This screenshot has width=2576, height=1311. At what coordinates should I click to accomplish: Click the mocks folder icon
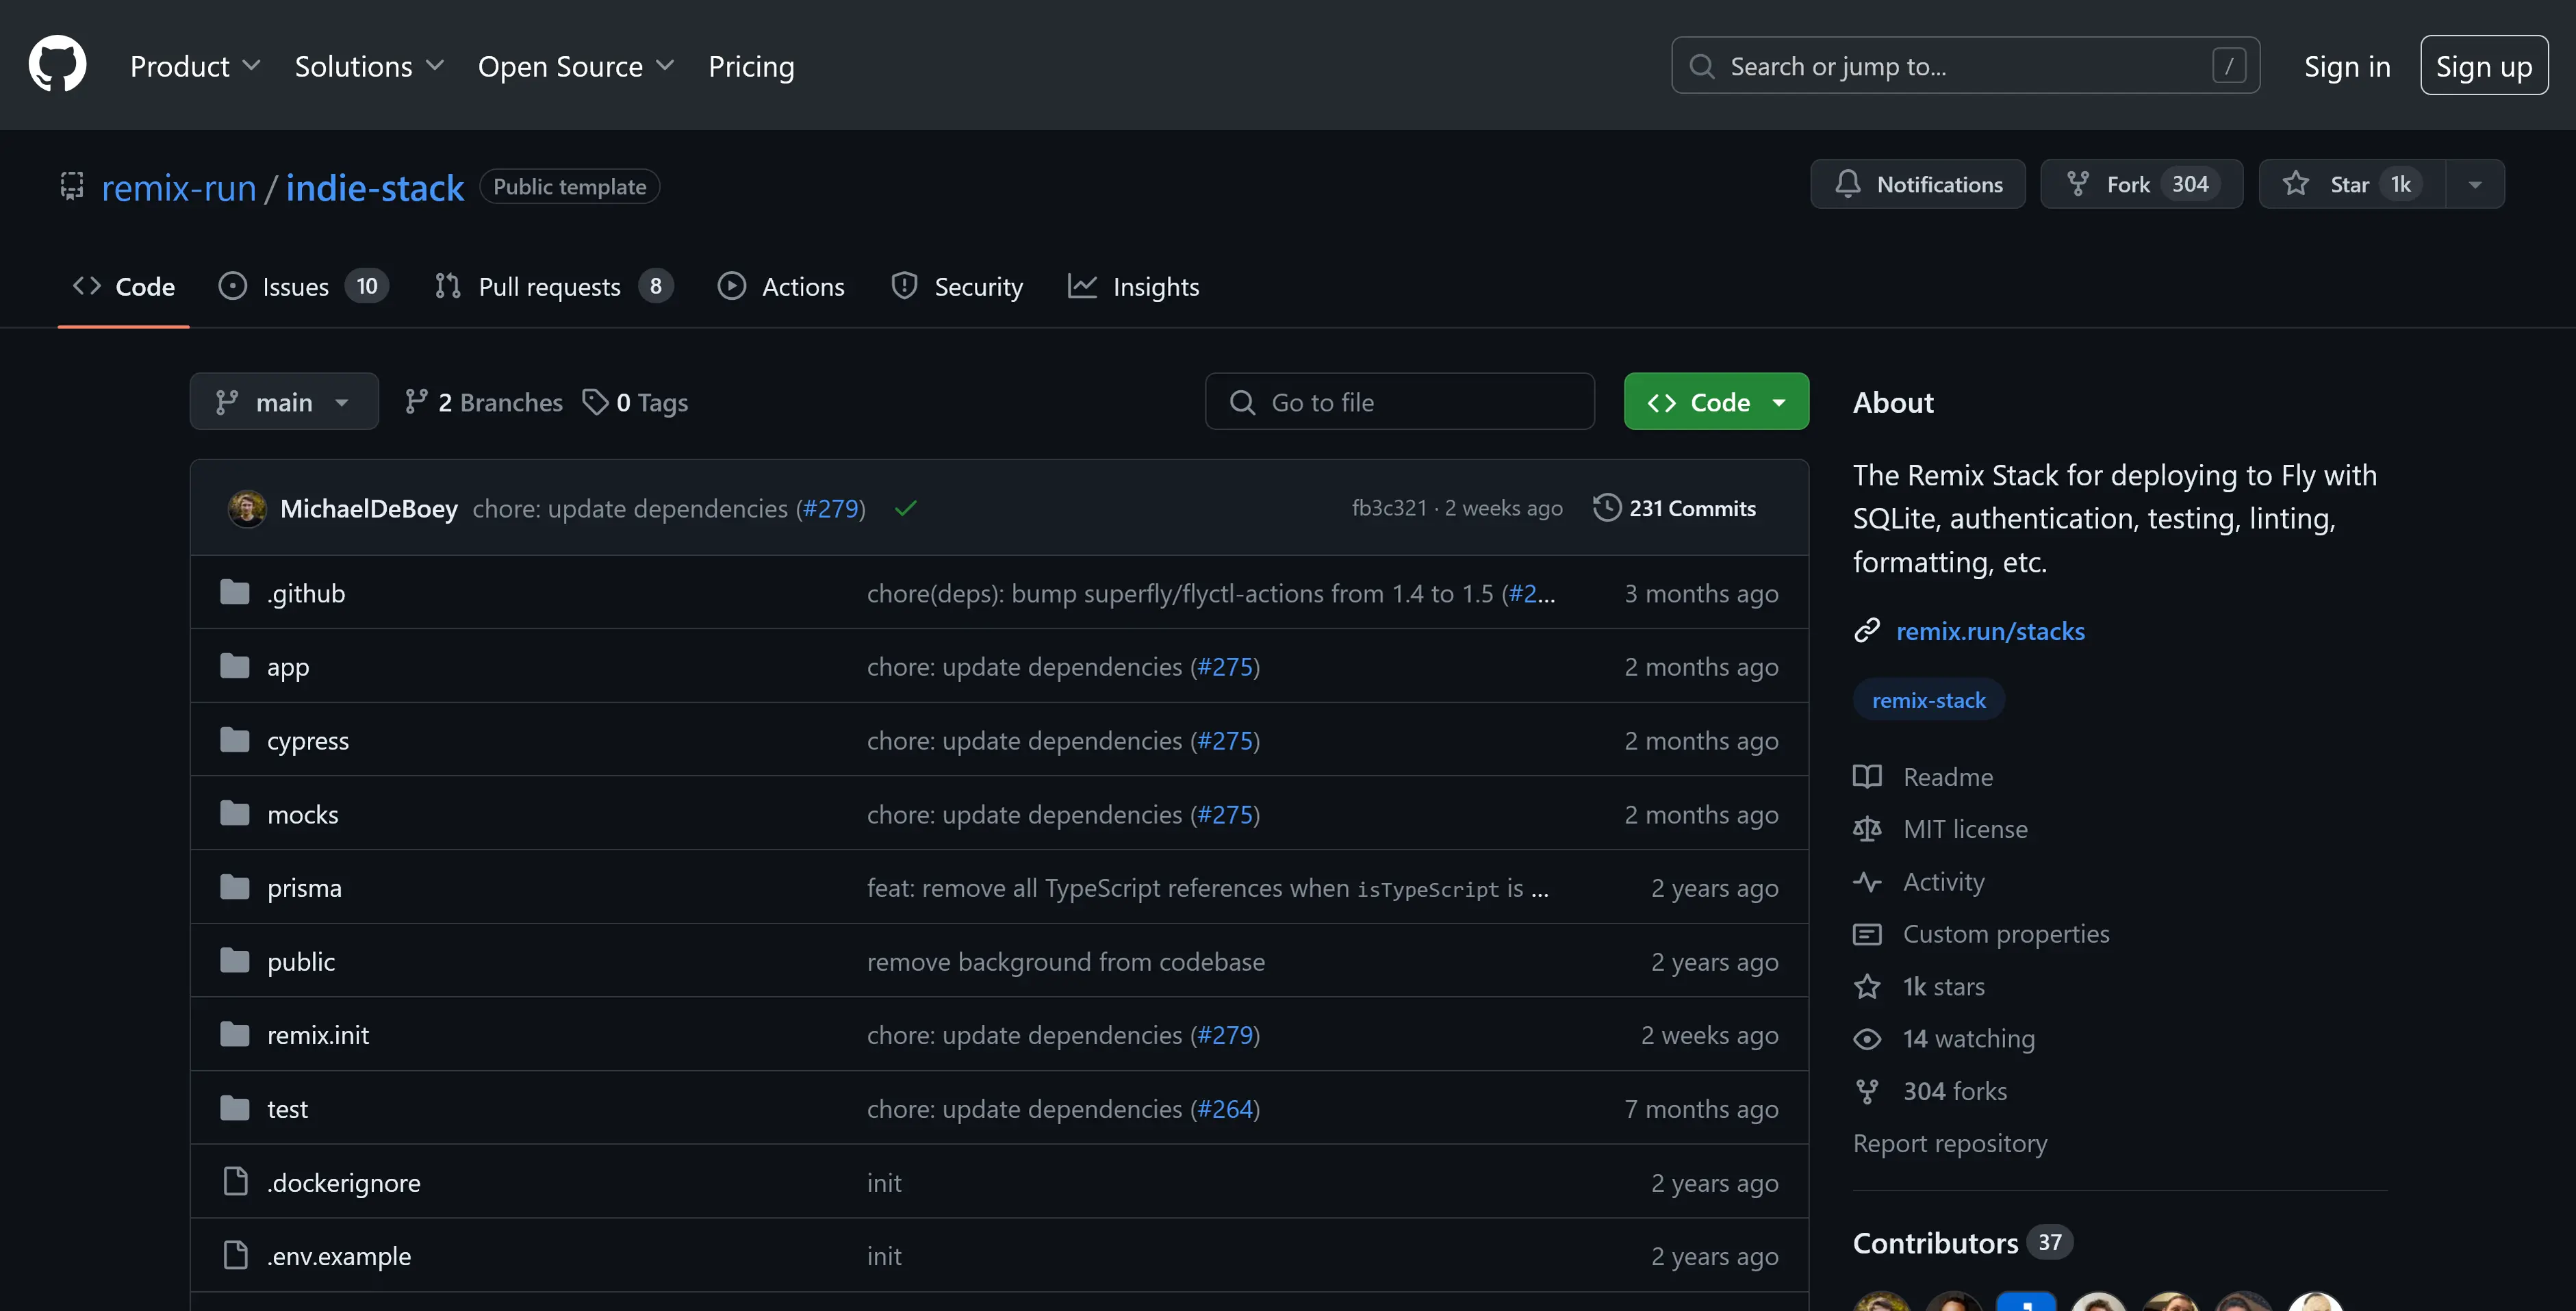pyautogui.click(x=235, y=813)
